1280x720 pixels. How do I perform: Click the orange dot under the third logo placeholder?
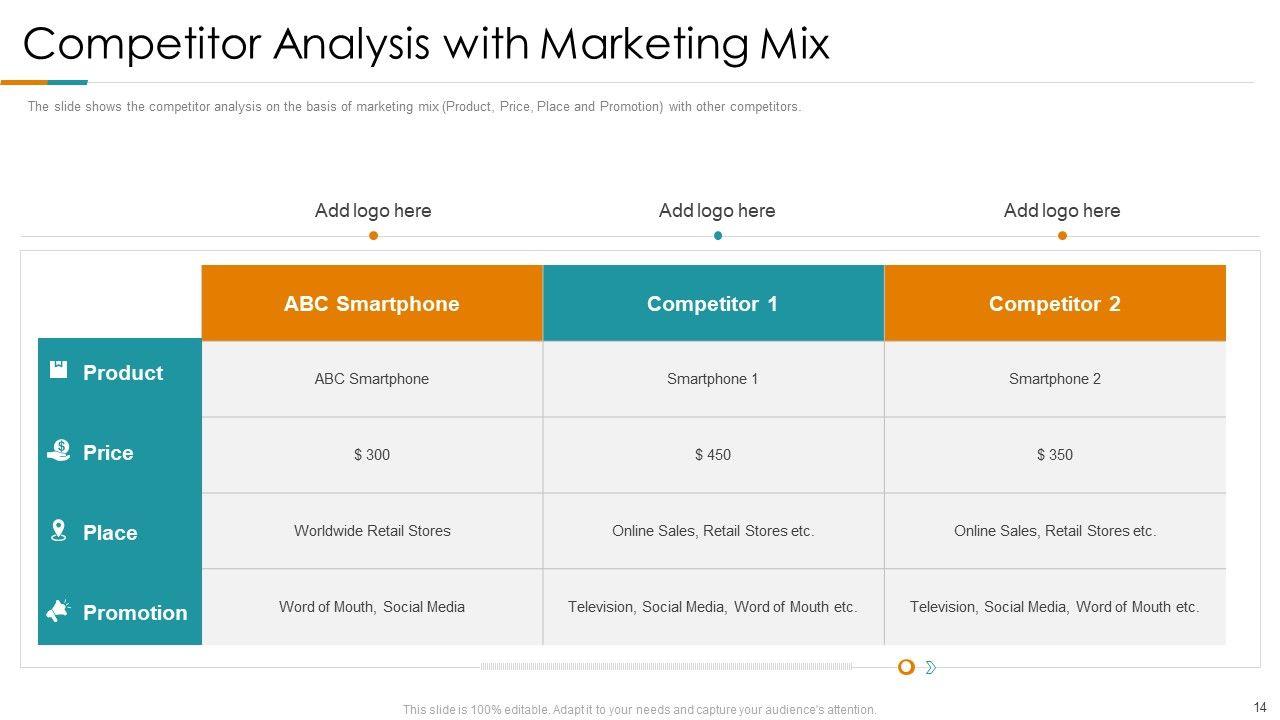[x=1062, y=236]
